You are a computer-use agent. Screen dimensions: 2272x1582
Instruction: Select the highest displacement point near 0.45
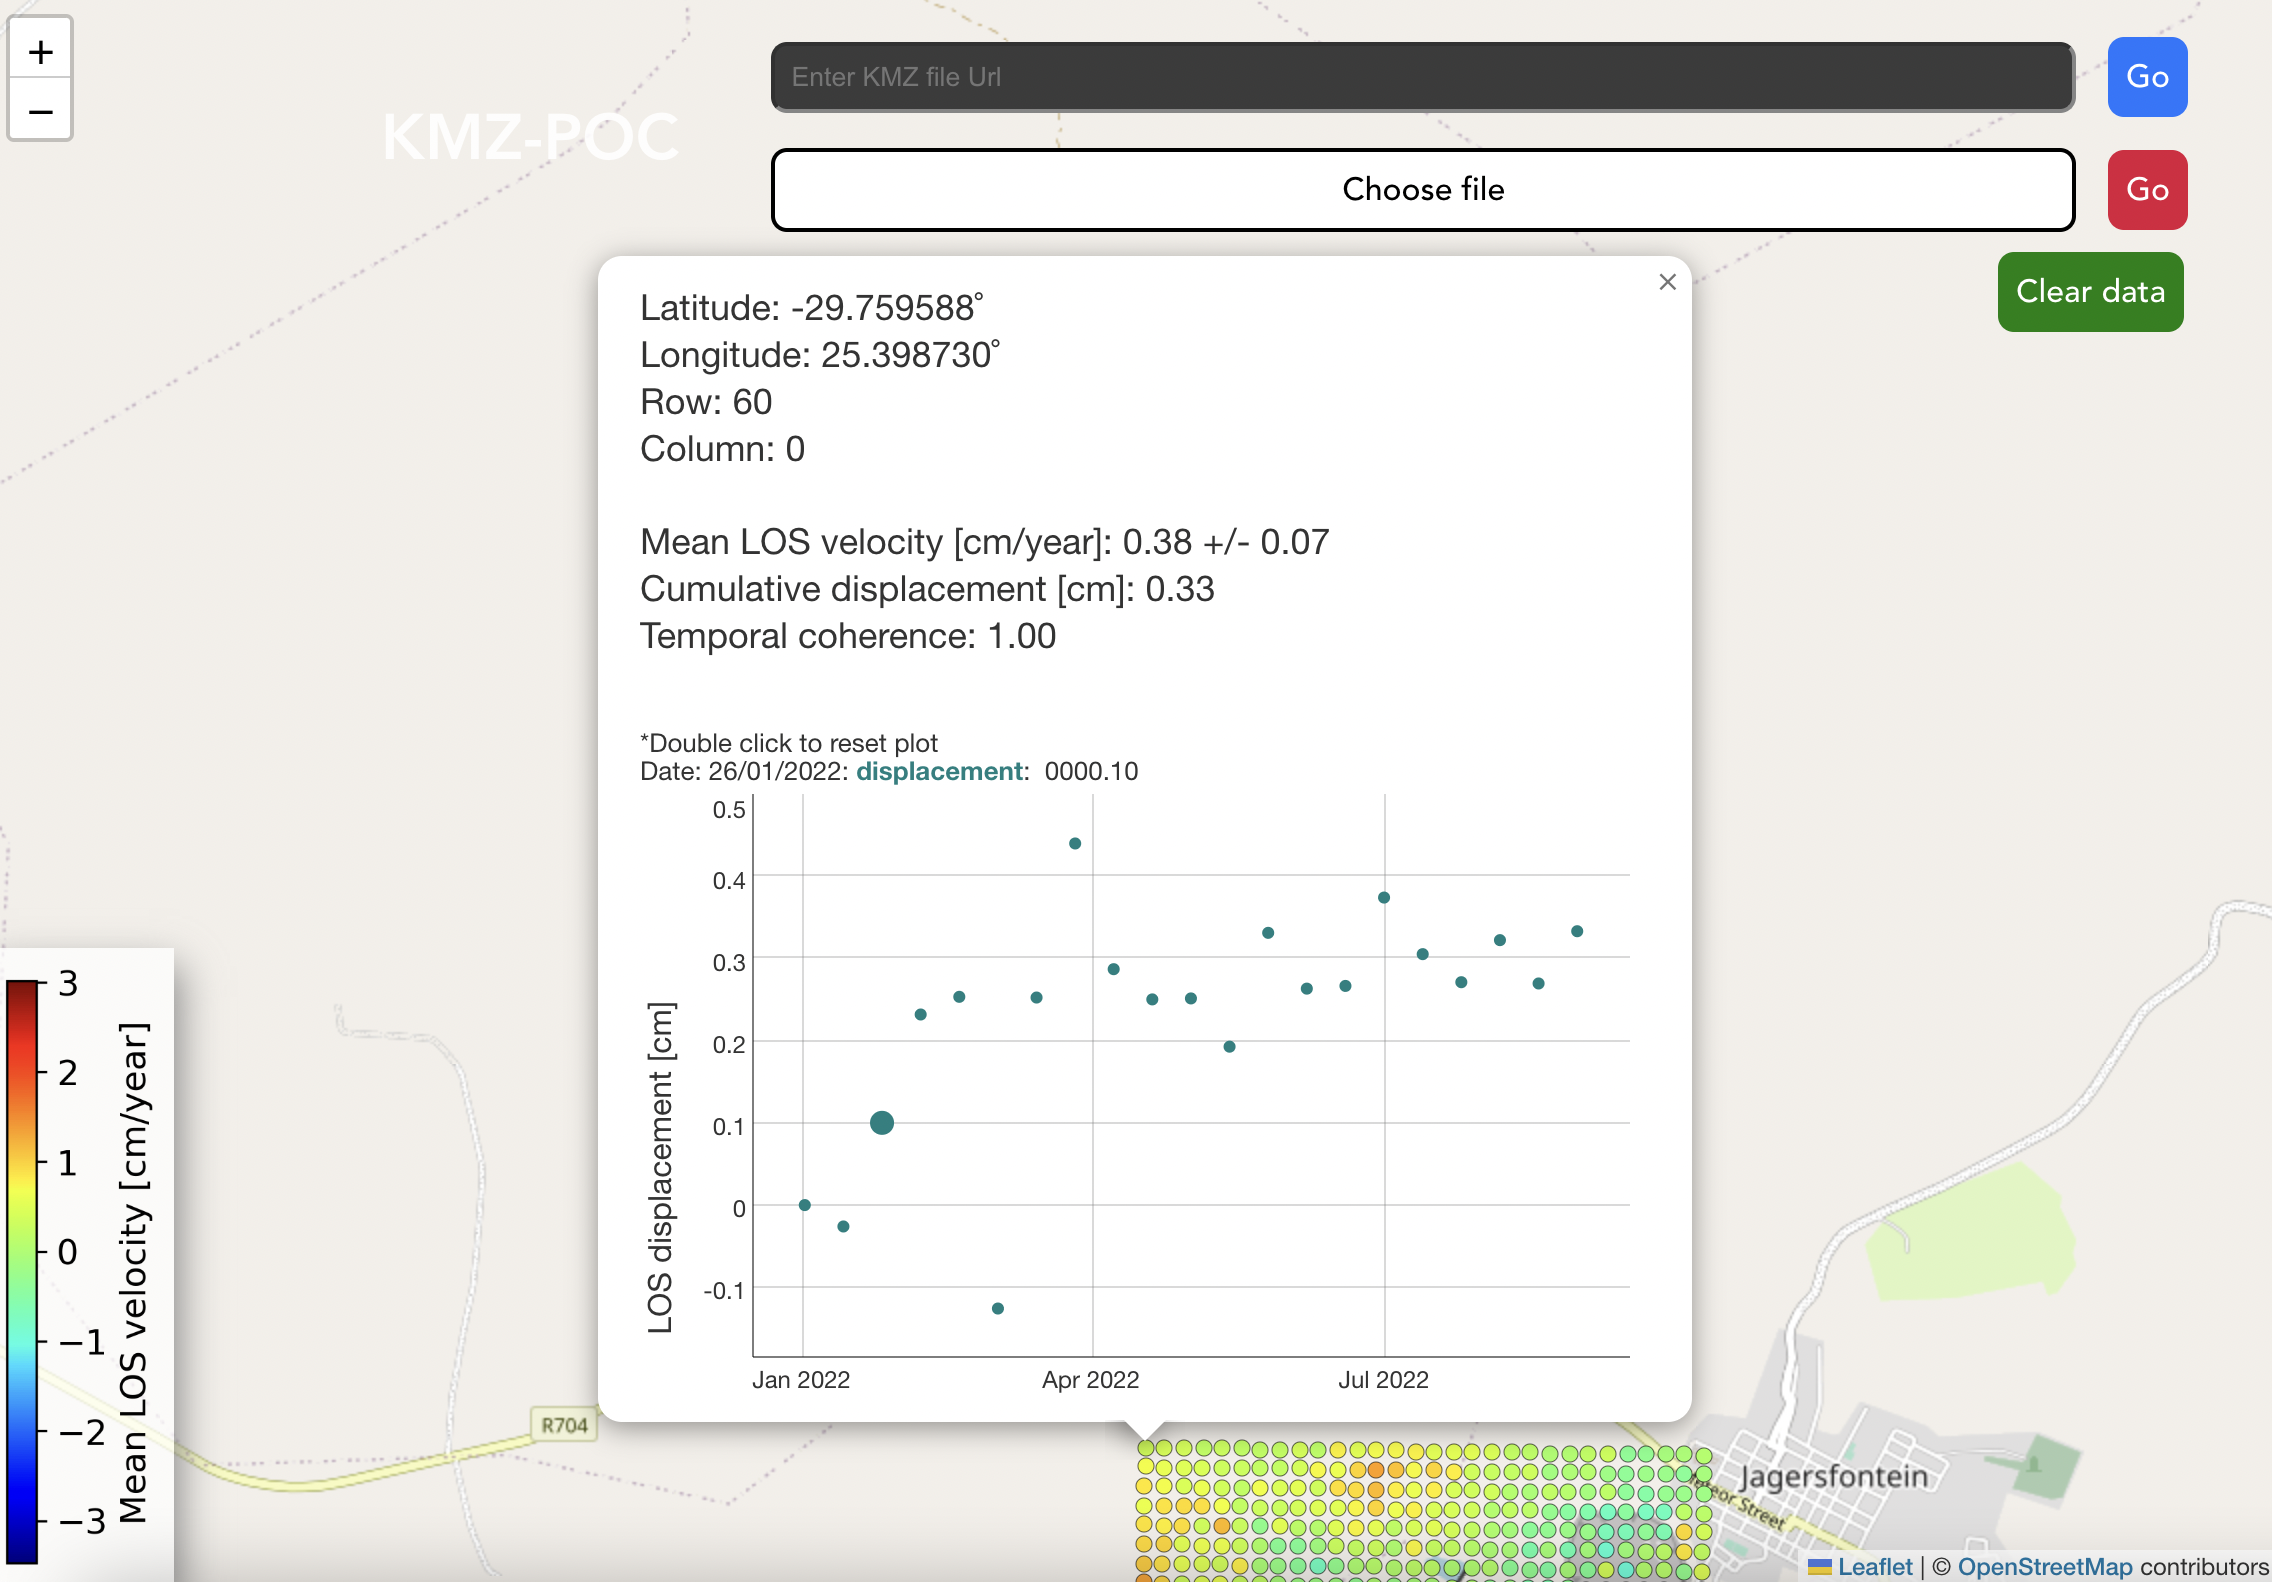pyautogui.click(x=1075, y=843)
